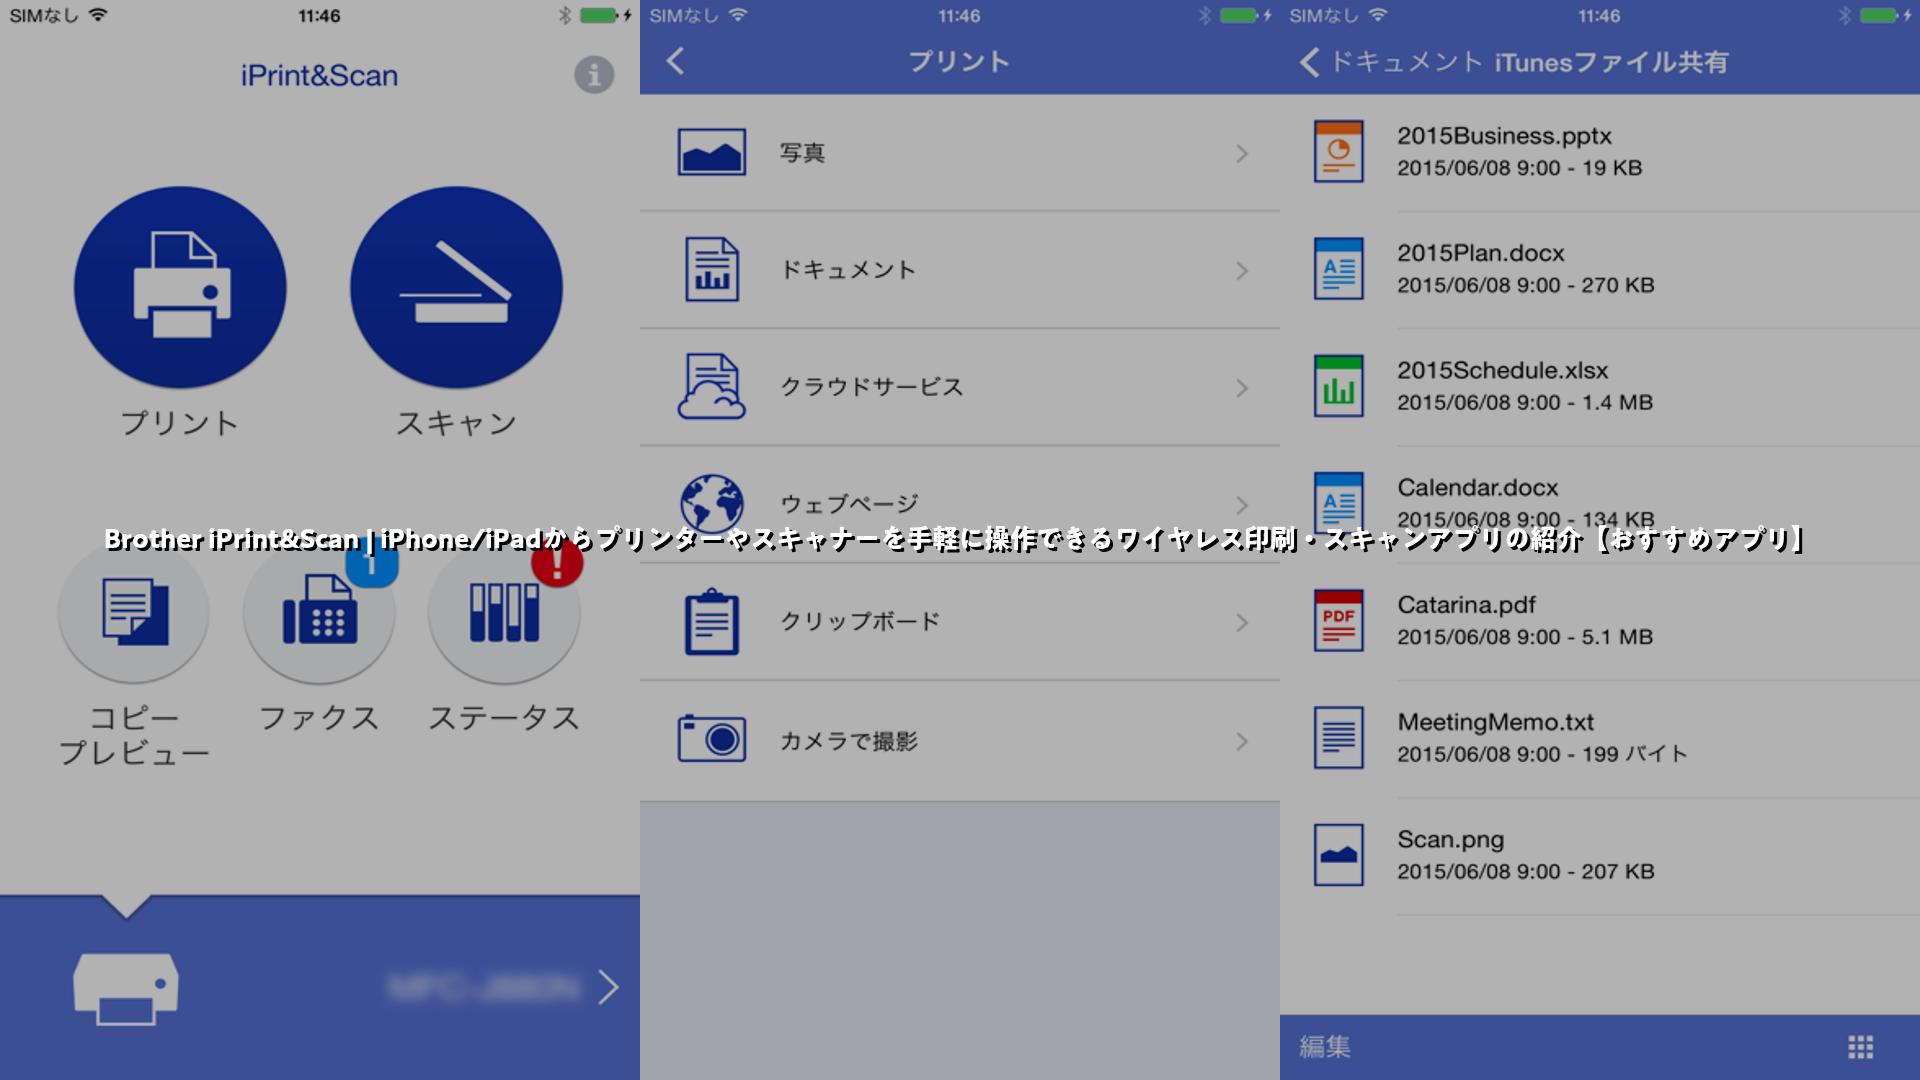Tap the Catarina.pdf PDF file icon
Image resolution: width=1920 pixels, height=1080 pixels.
click(x=1339, y=621)
